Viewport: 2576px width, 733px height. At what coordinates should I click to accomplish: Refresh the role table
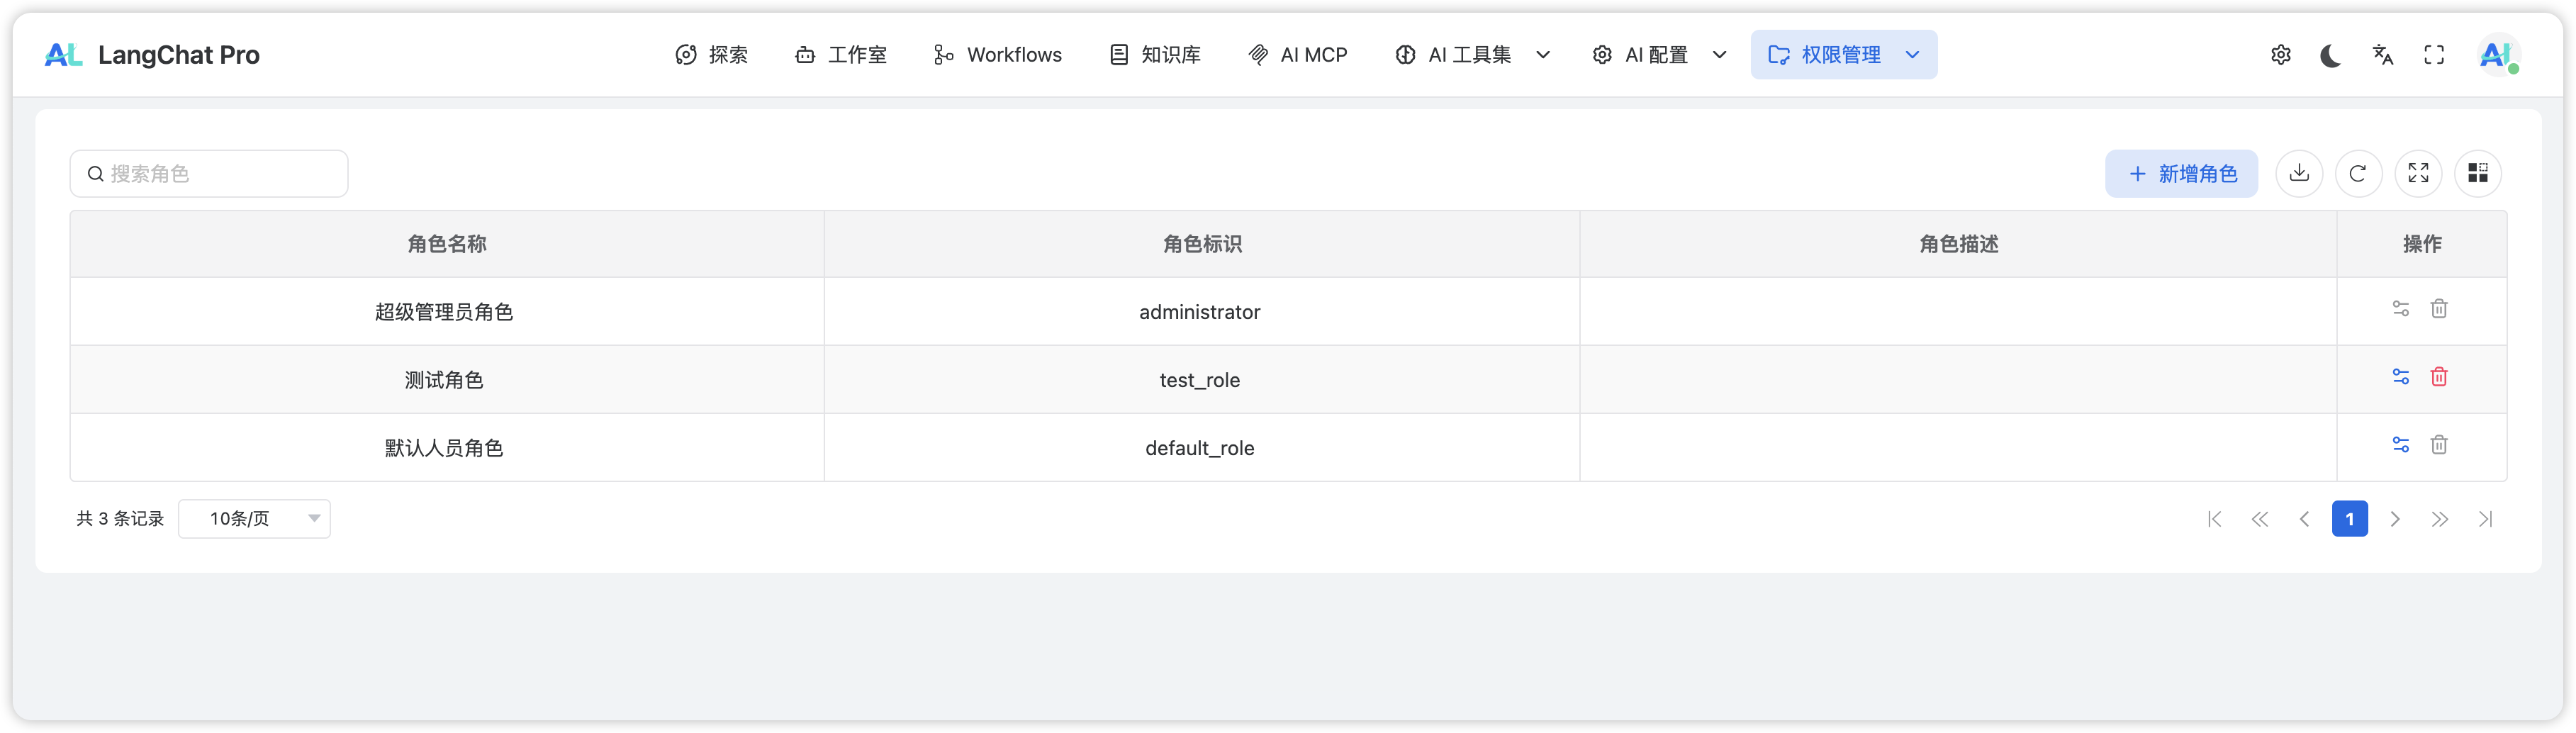click(x=2358, y=173)
